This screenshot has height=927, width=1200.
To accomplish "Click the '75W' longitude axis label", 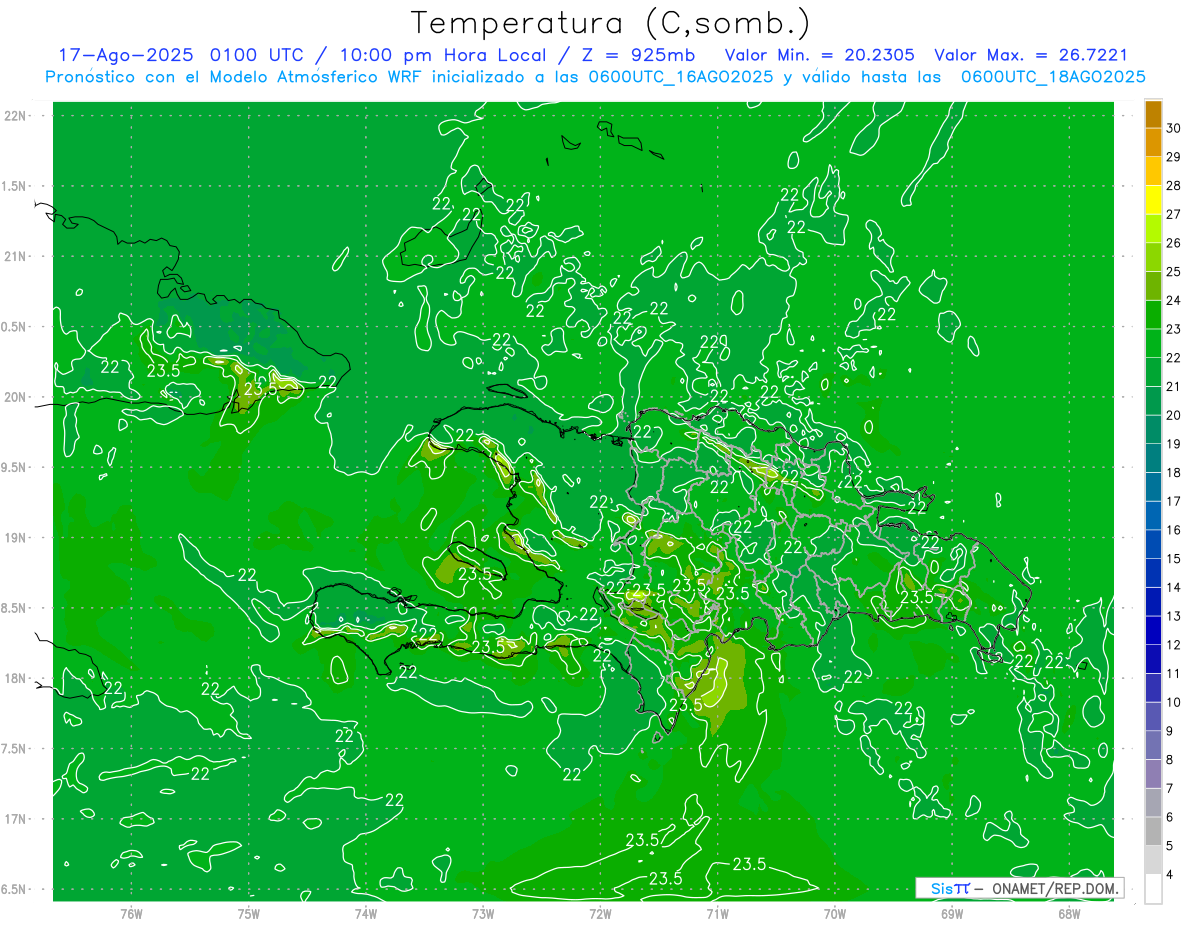I will (x=249, y=914).
